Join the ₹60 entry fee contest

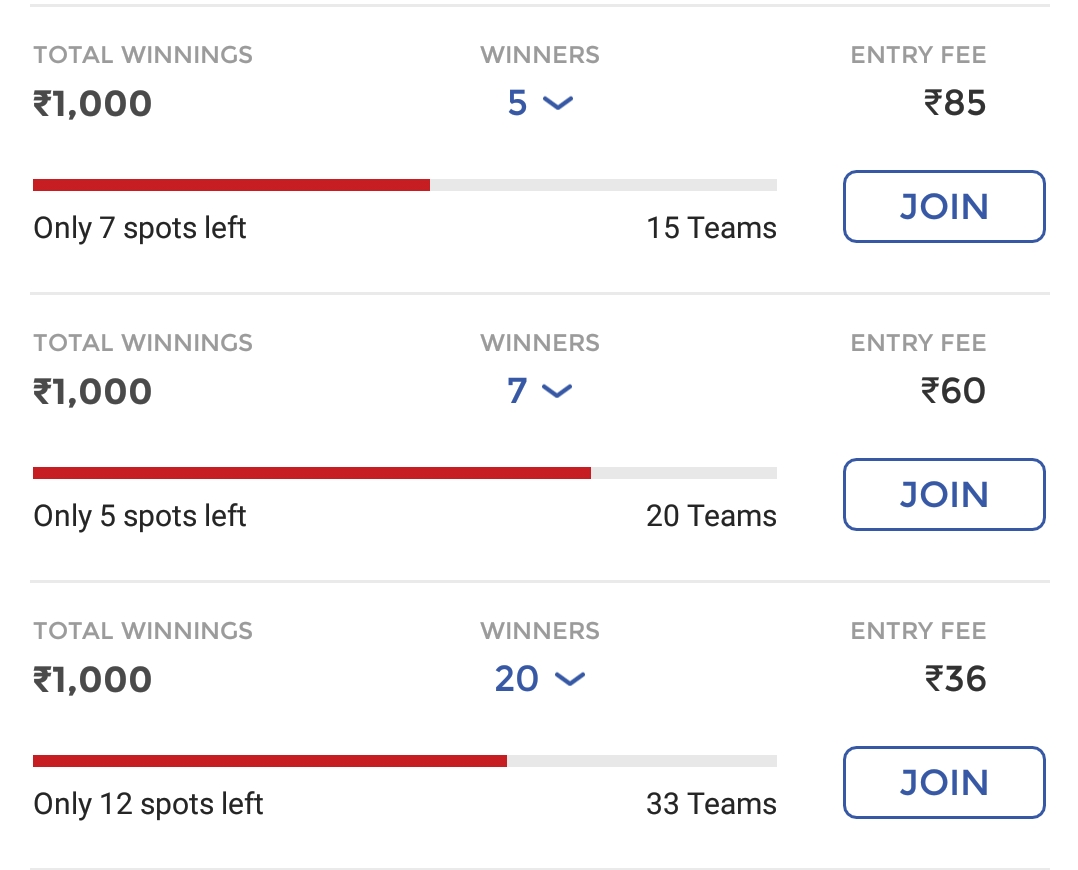[x=944, y=495]
